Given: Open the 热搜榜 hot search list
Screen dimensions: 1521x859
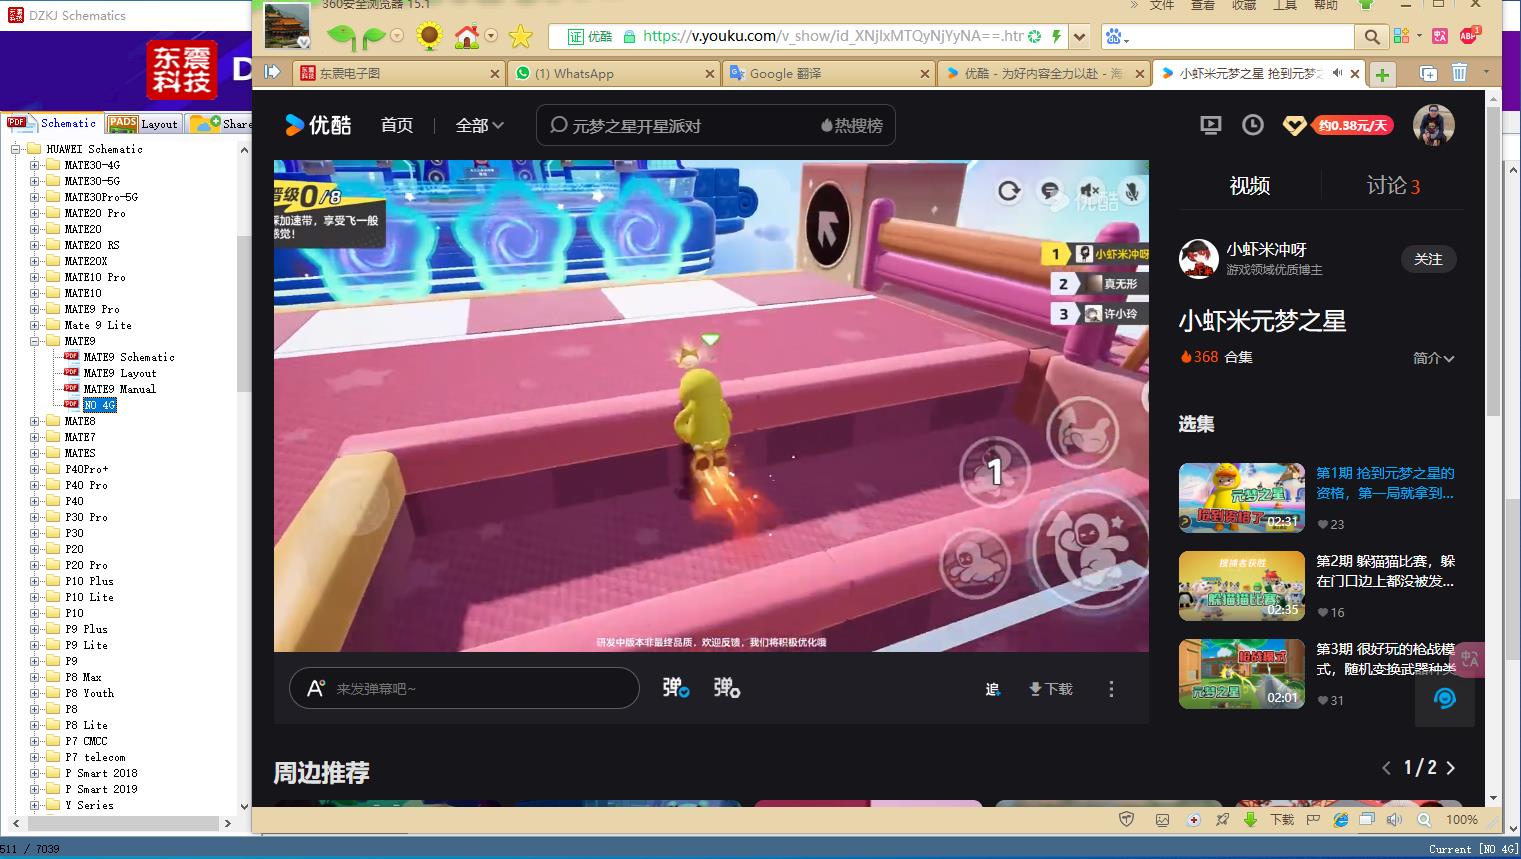Looking at the screenshot, I should [x=852, y=125].
